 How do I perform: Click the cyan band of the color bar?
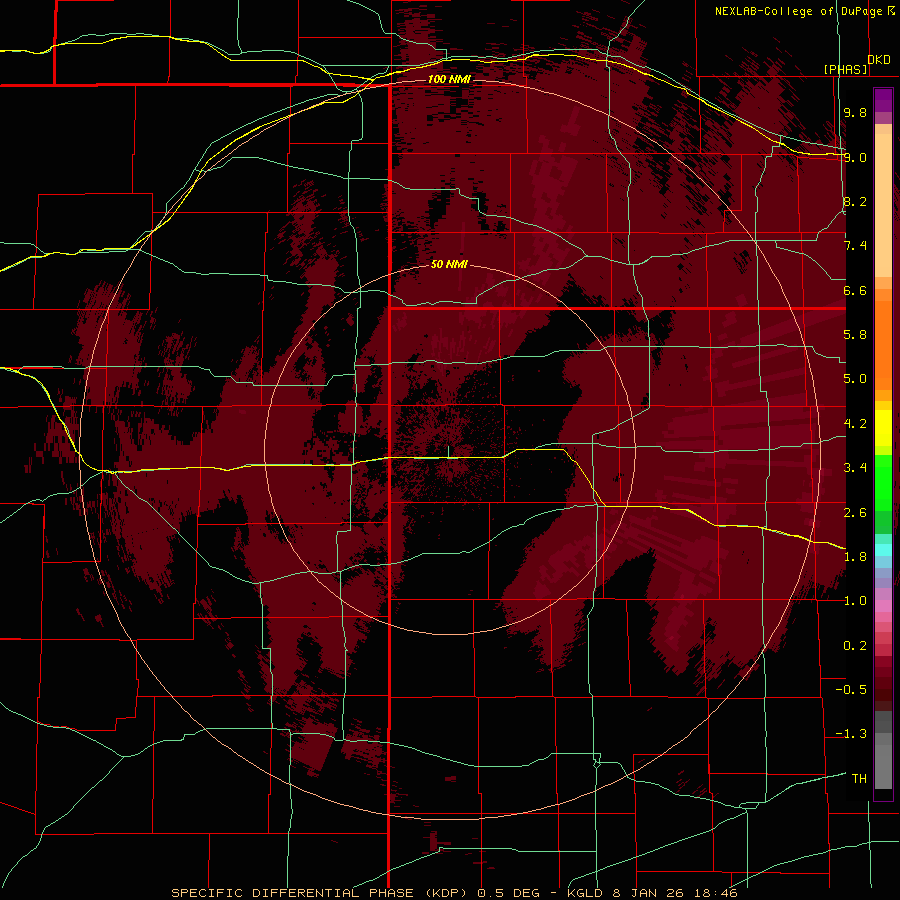click(x=883, y=550)
